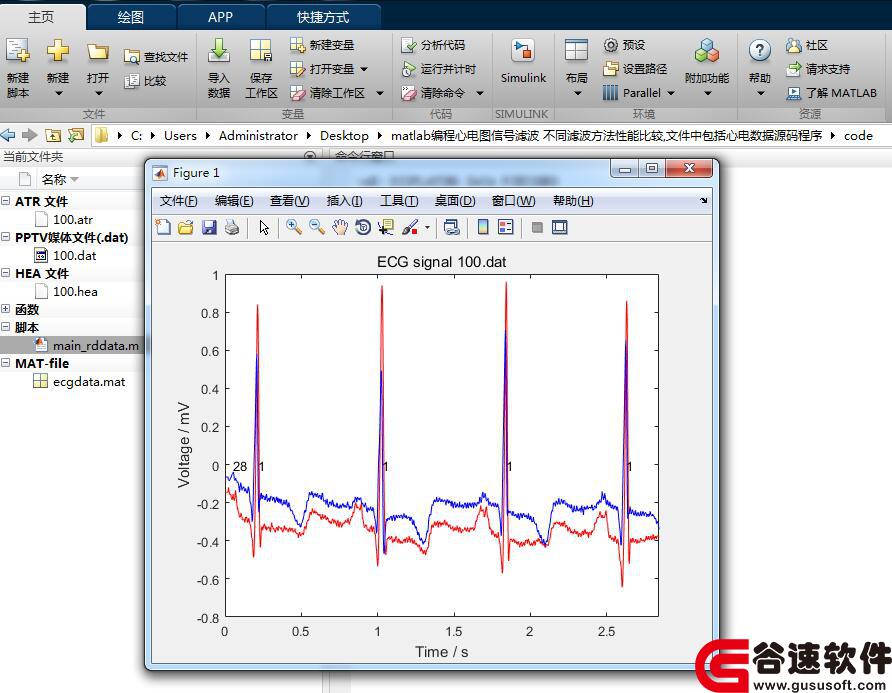The width and height of the screenshot is (892, 693).
Task: Click Request Support (请求支持)
Action: pos(818,69)
